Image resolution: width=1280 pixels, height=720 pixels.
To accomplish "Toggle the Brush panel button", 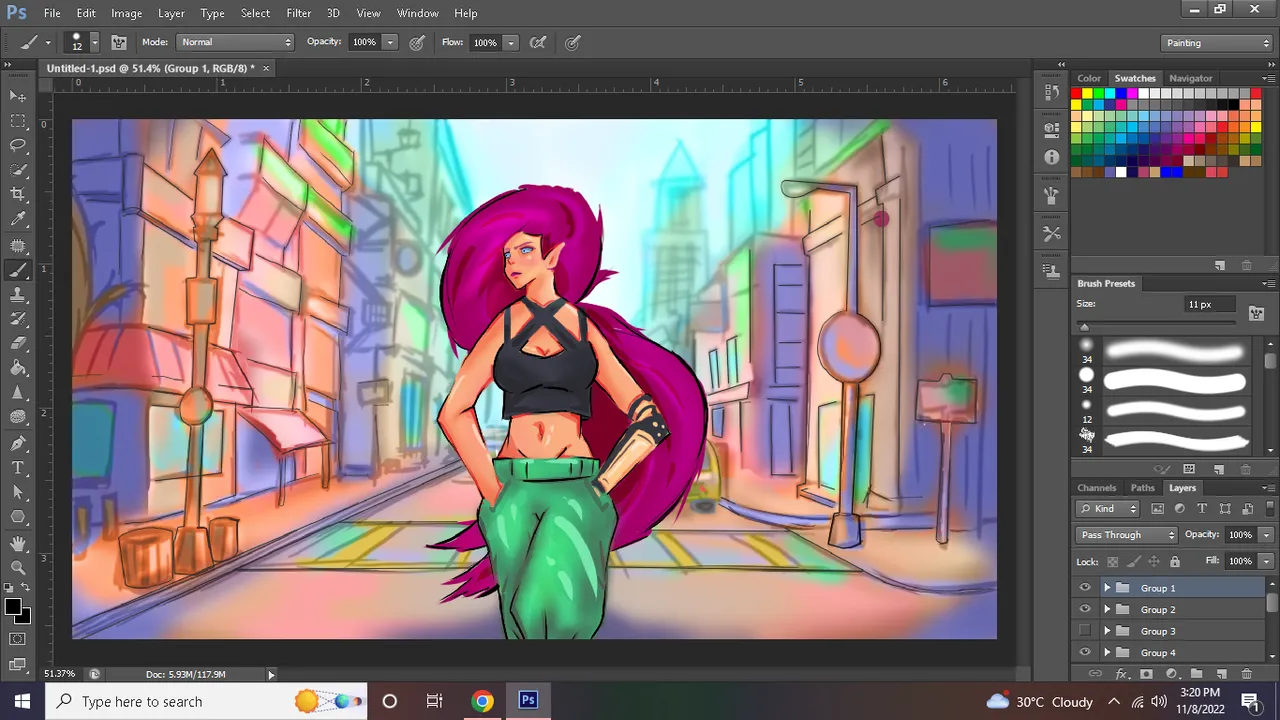I will 118,42.
